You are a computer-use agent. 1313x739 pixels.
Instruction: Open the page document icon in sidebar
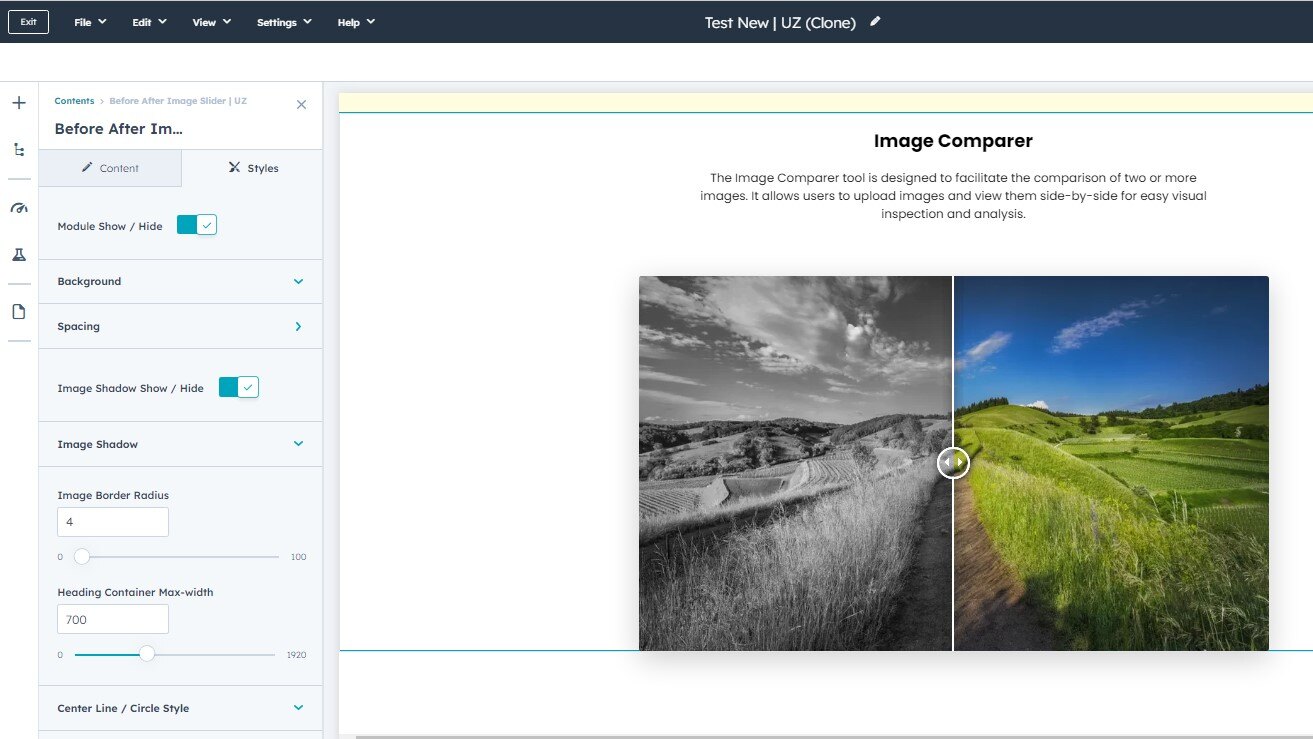(18, 312)
